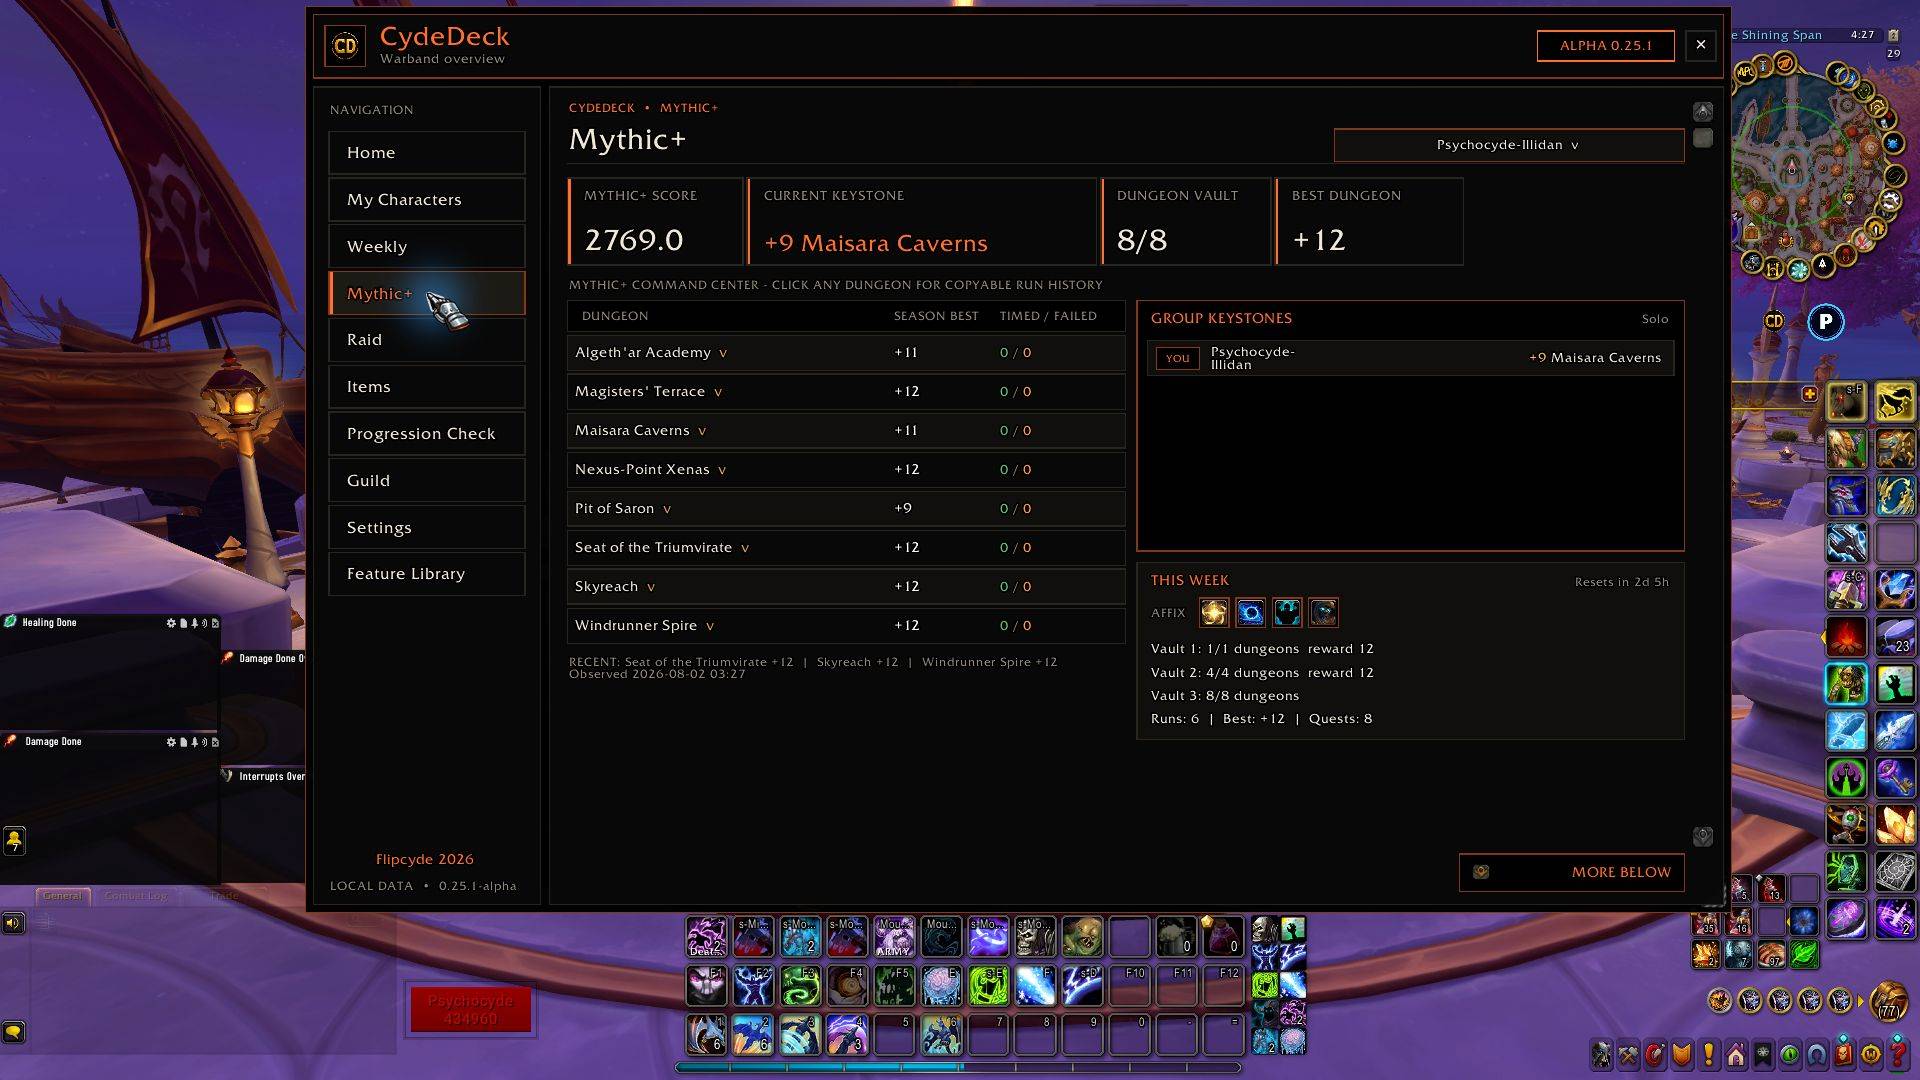The image size is (1920, 1080).
Task: Click the gear icon on Healing Done window
Action: coord(171,623)
